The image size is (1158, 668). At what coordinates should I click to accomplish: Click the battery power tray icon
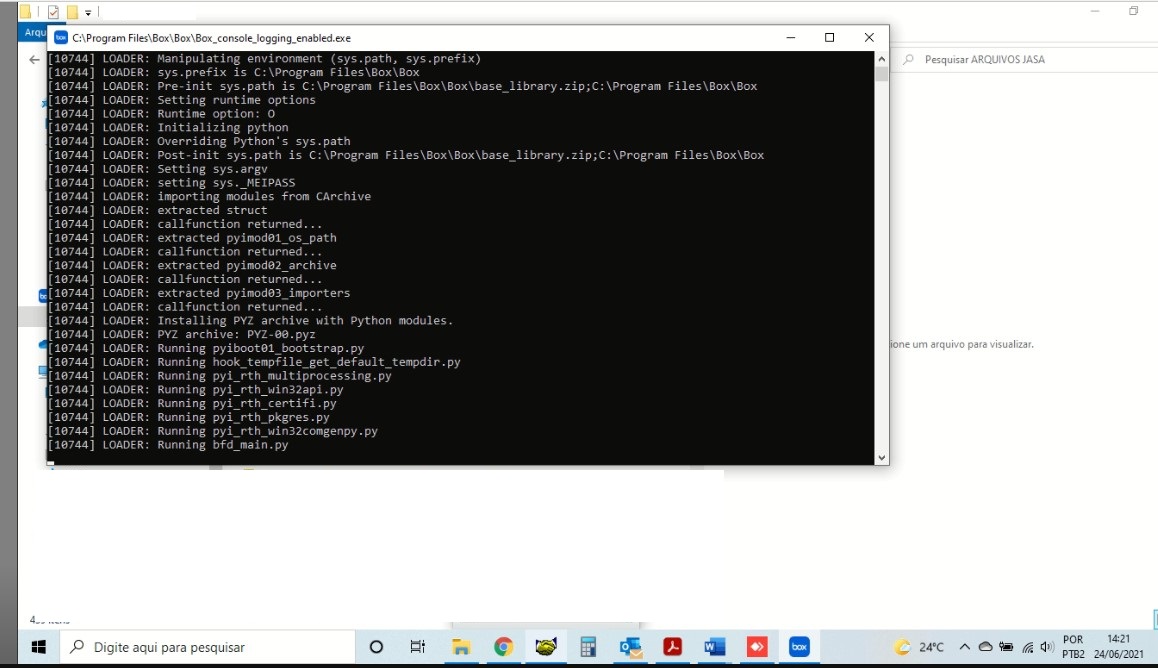tap(1006, 647)
